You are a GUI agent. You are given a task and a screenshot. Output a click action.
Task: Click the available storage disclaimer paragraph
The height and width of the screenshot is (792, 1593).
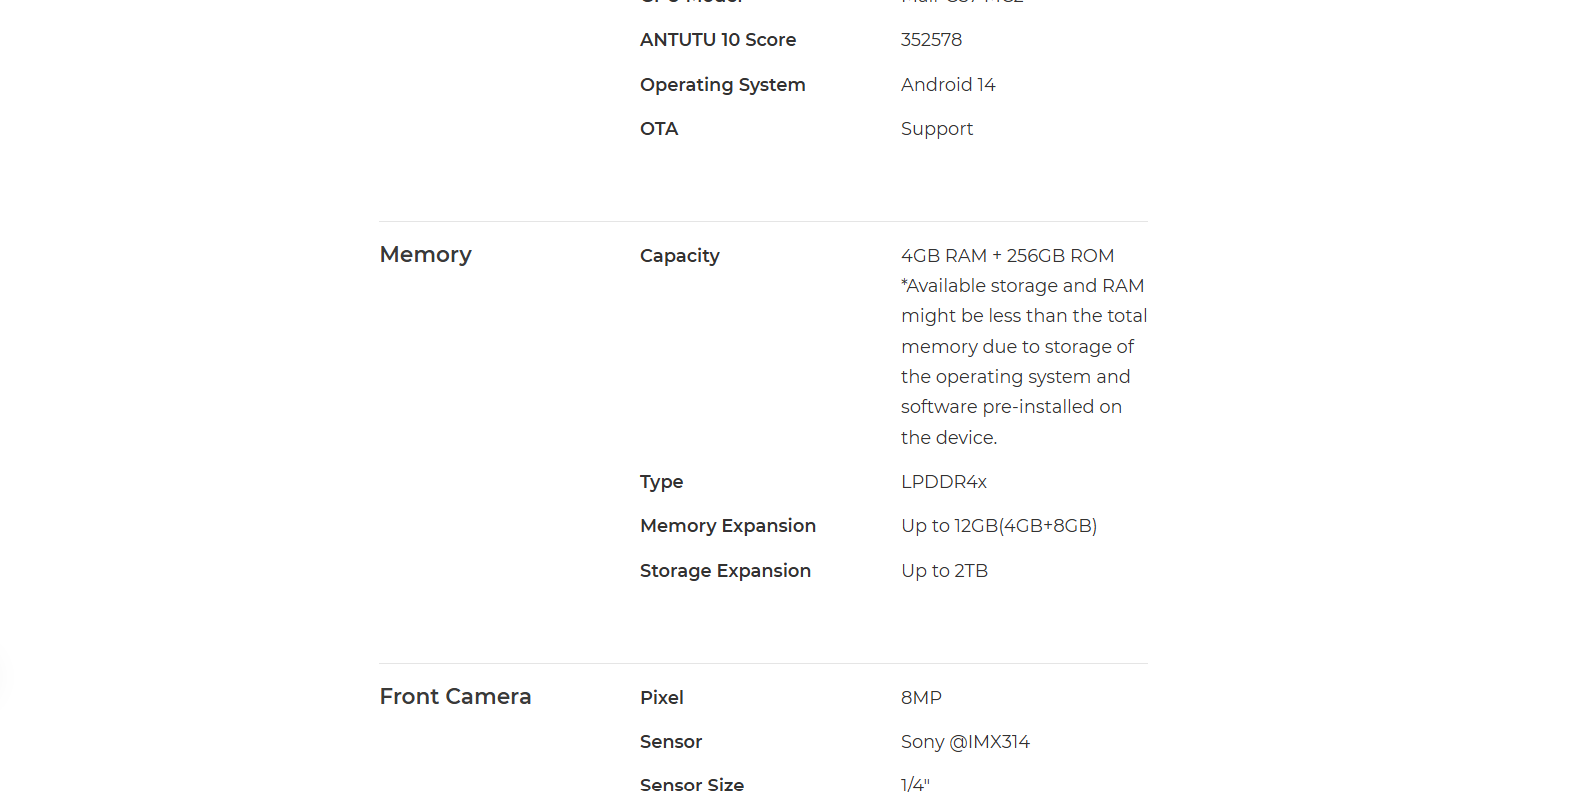click(1024, 361)
